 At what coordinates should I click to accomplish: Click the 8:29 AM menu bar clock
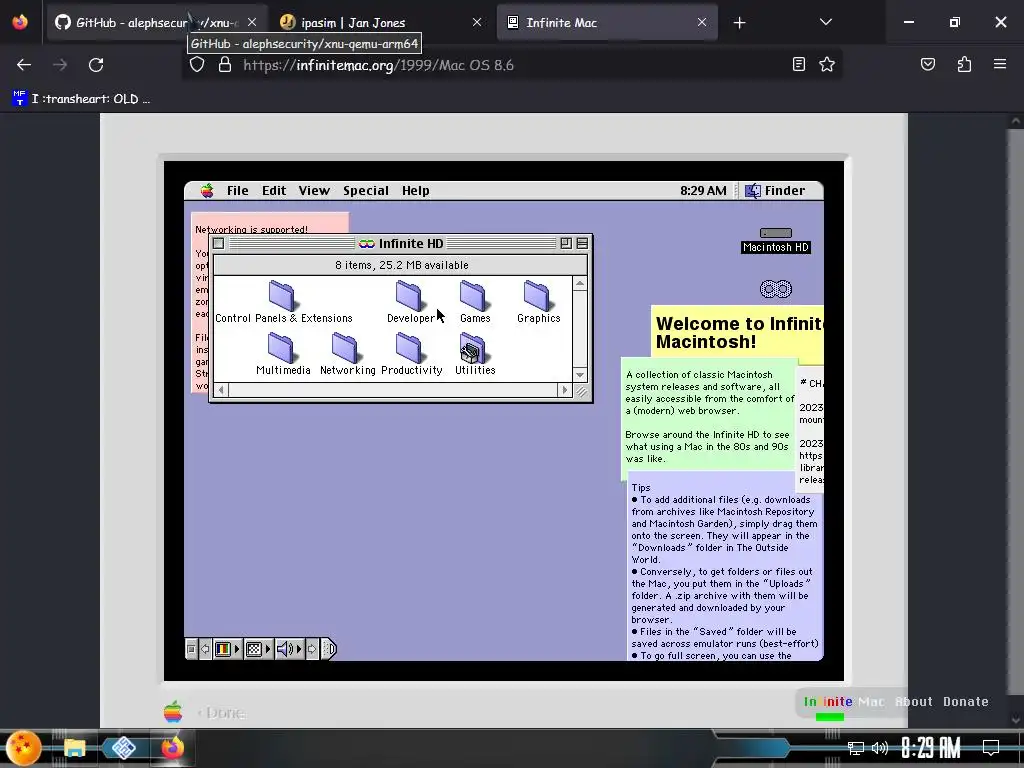(703, 191)
